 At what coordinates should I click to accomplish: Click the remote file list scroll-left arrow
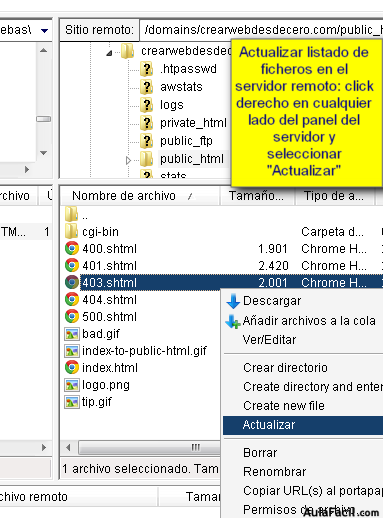[x=68, y=447]
